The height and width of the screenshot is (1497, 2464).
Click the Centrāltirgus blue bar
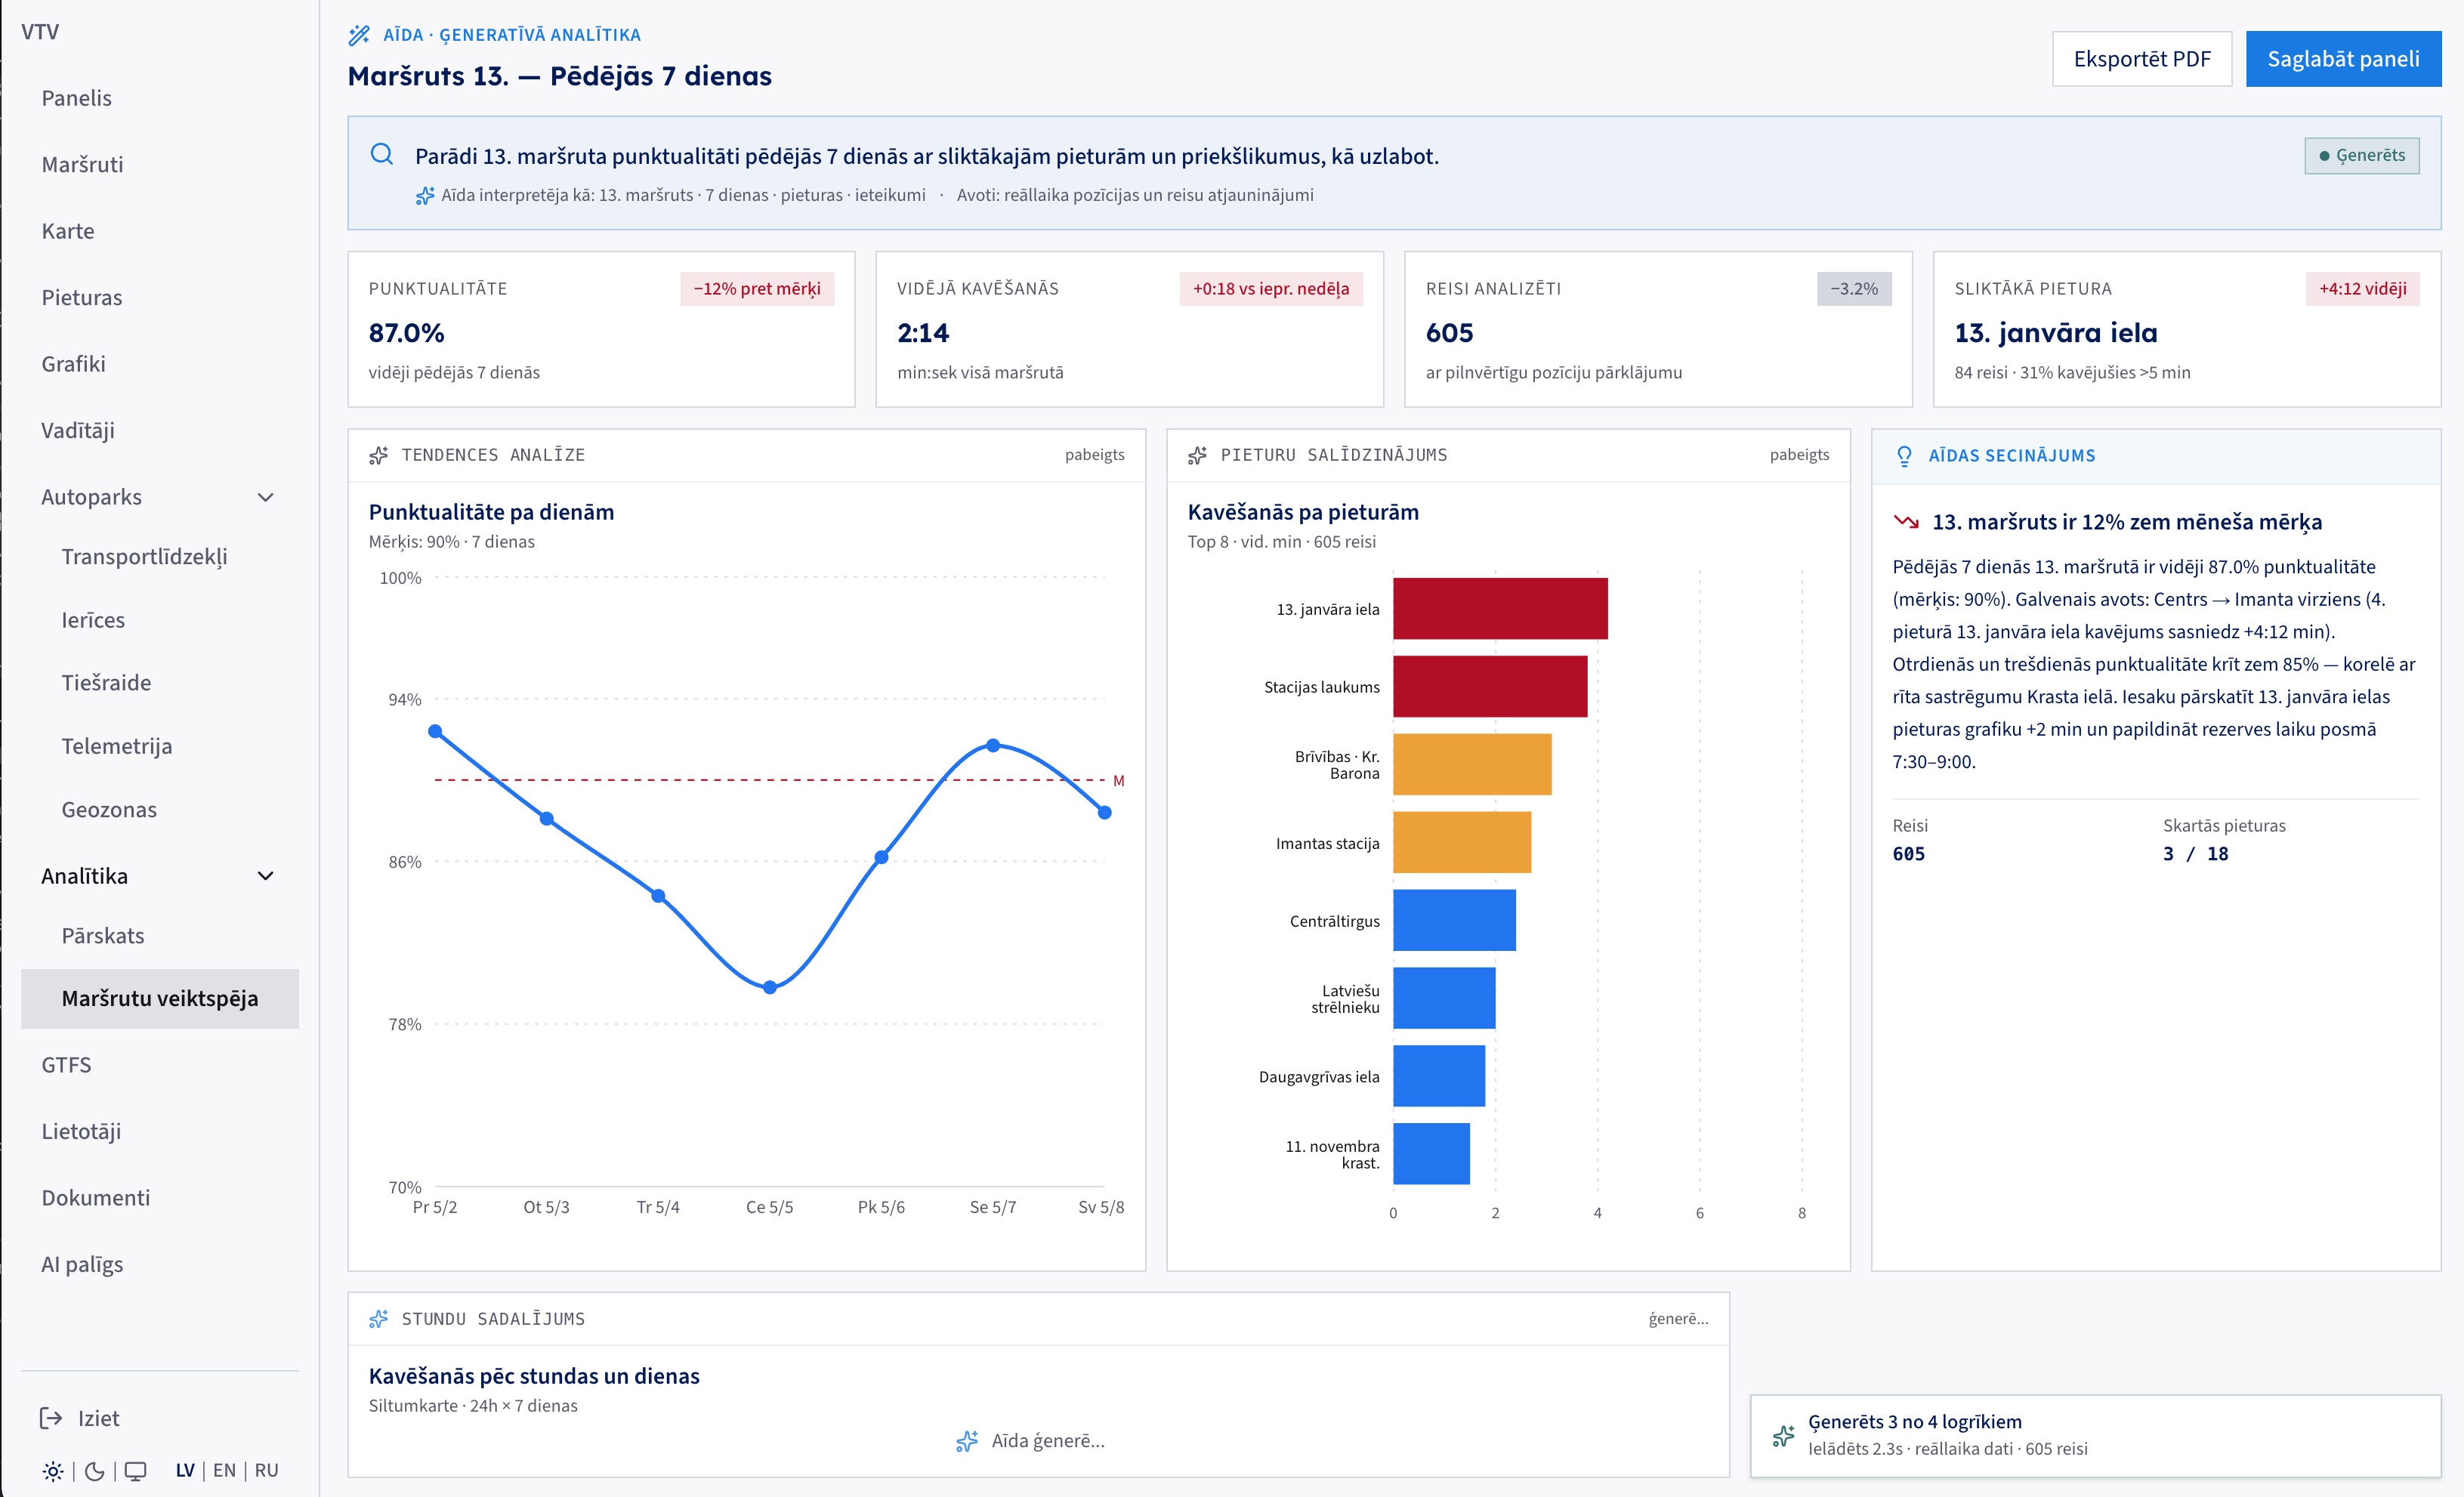pyautogui.click(x=1454, y=920)
